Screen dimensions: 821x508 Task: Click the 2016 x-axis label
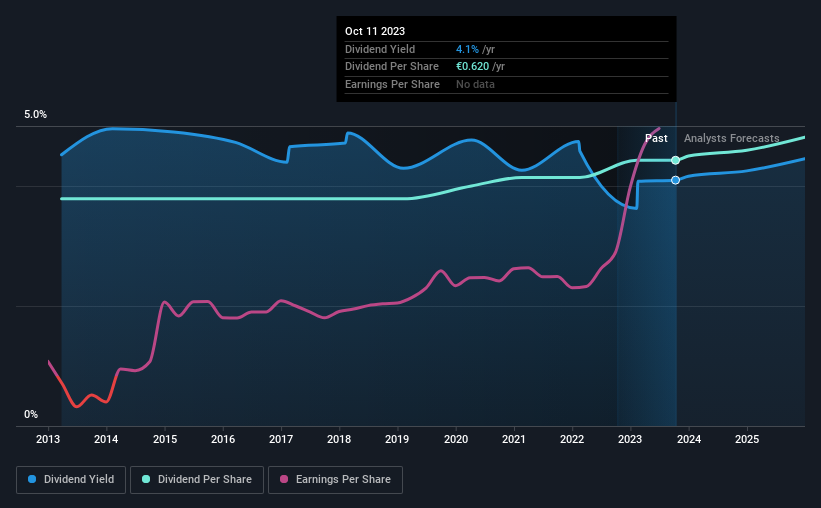(x=223, y=439)
